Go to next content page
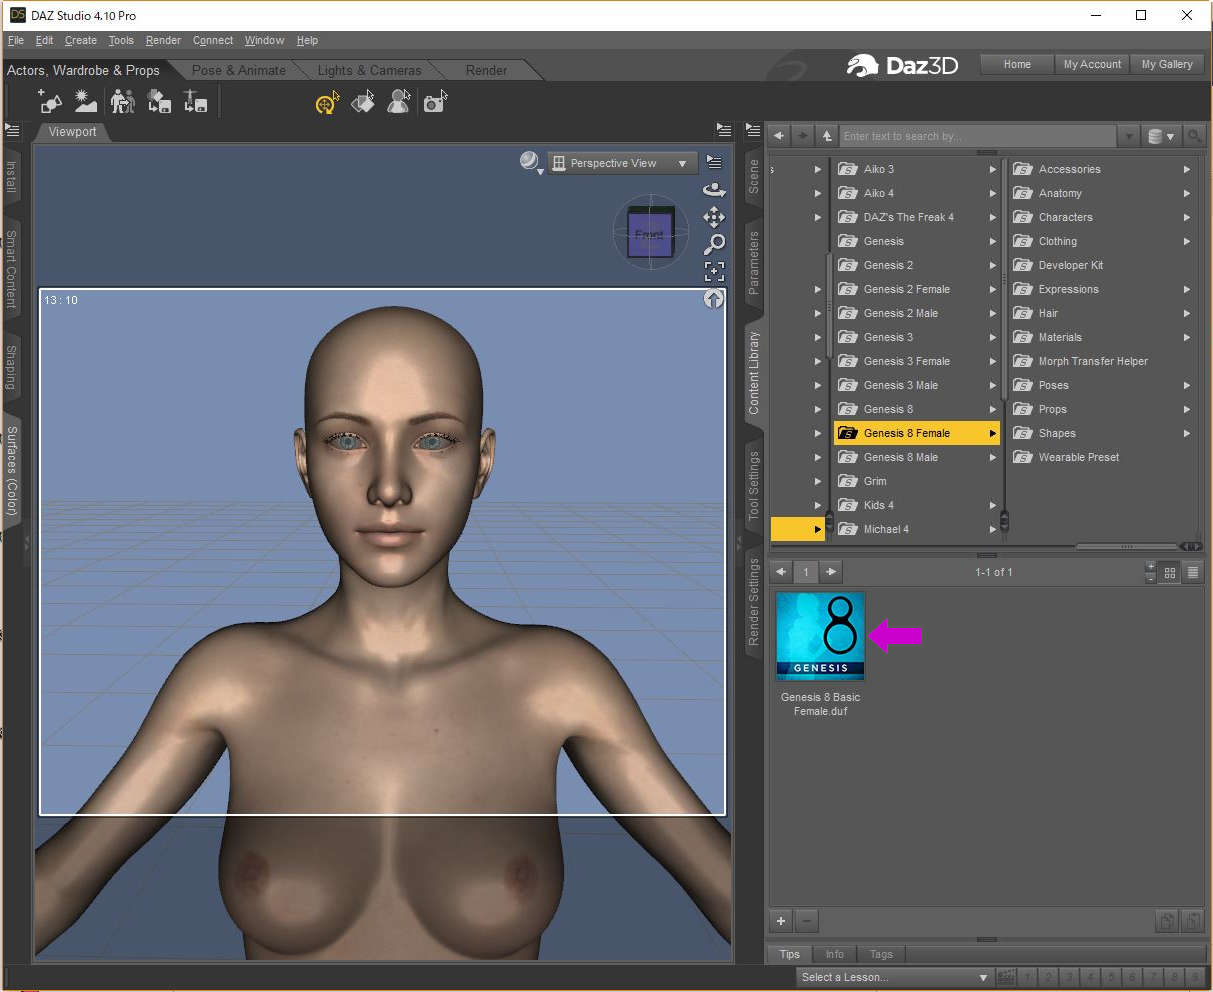This screenshot has width=1213, height=992. (x=831, y=572)
